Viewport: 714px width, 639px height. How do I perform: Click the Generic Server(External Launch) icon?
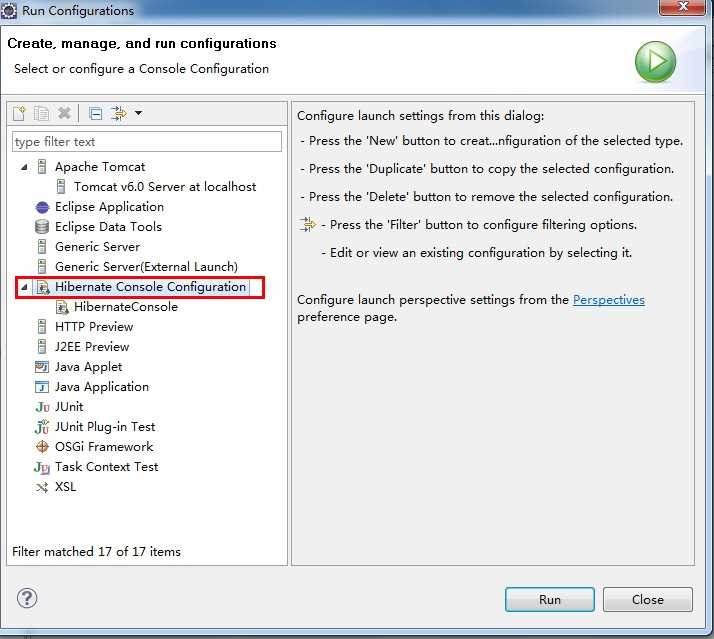click(x=42, y=267)
